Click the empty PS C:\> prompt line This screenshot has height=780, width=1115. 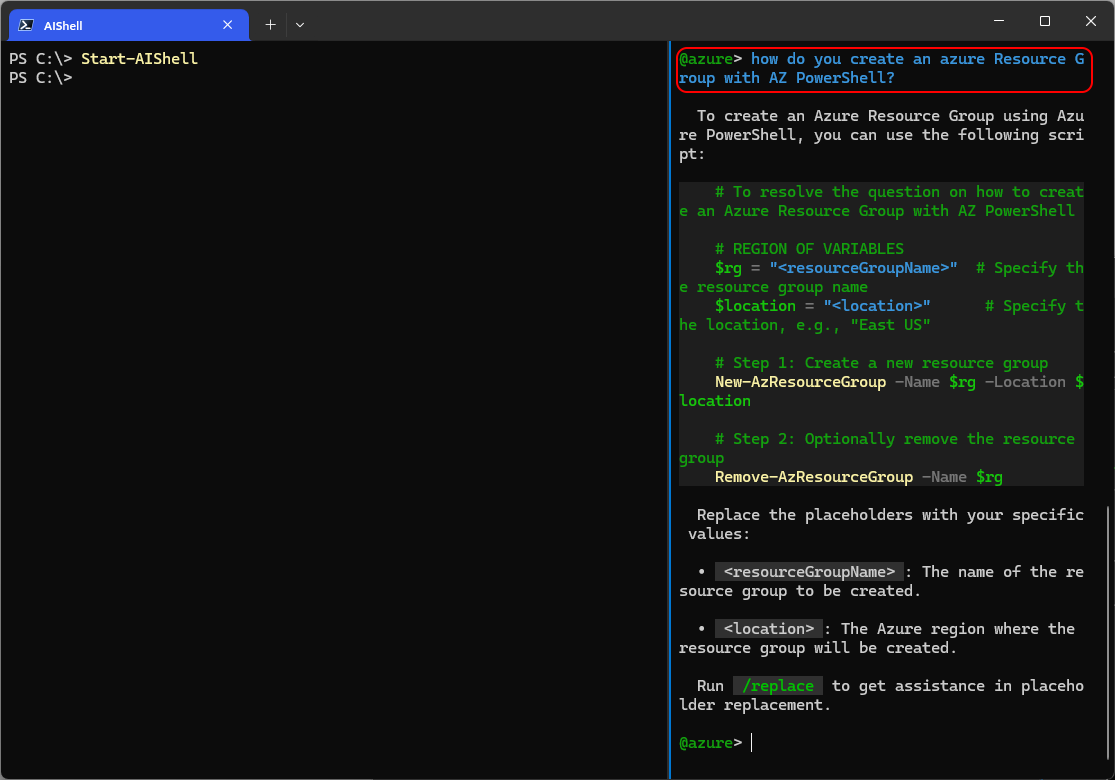coord(41,78)
